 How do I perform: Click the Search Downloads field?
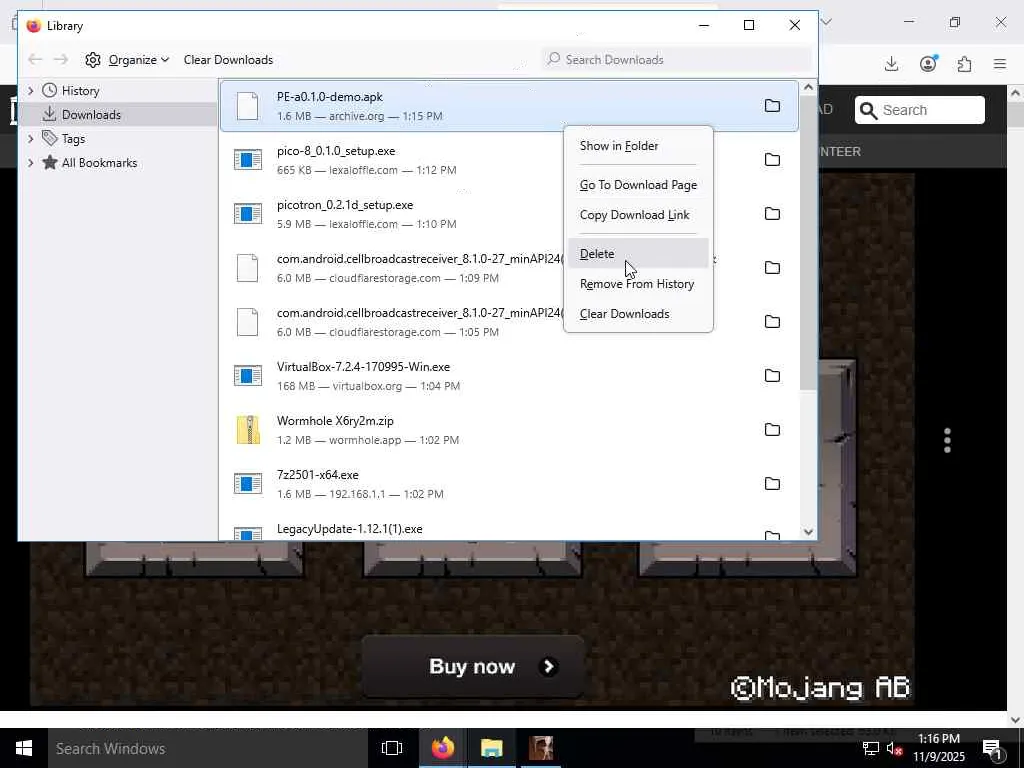point(677,59)
